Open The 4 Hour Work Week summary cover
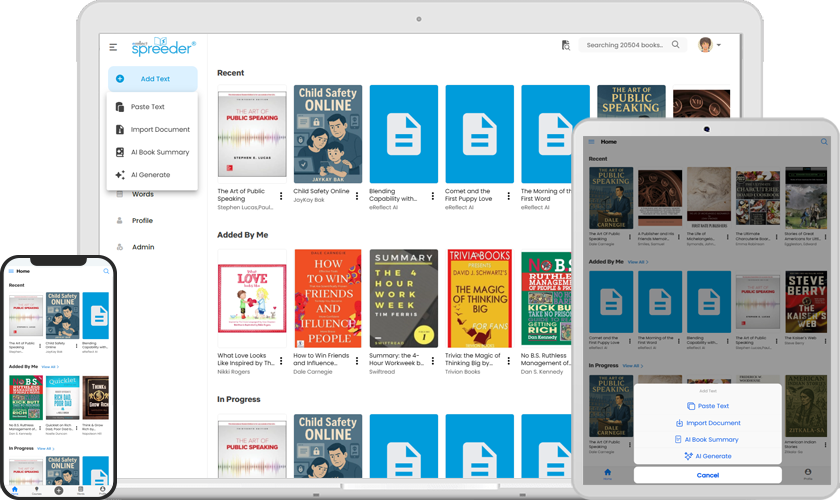 403,298
